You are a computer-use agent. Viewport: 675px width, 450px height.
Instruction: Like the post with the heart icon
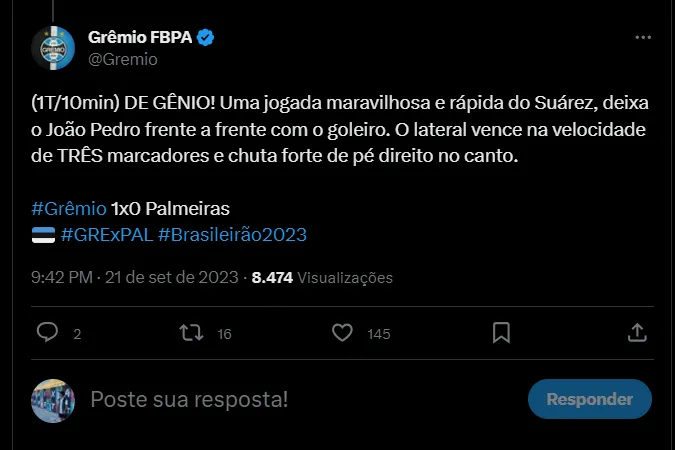(342, 333)
